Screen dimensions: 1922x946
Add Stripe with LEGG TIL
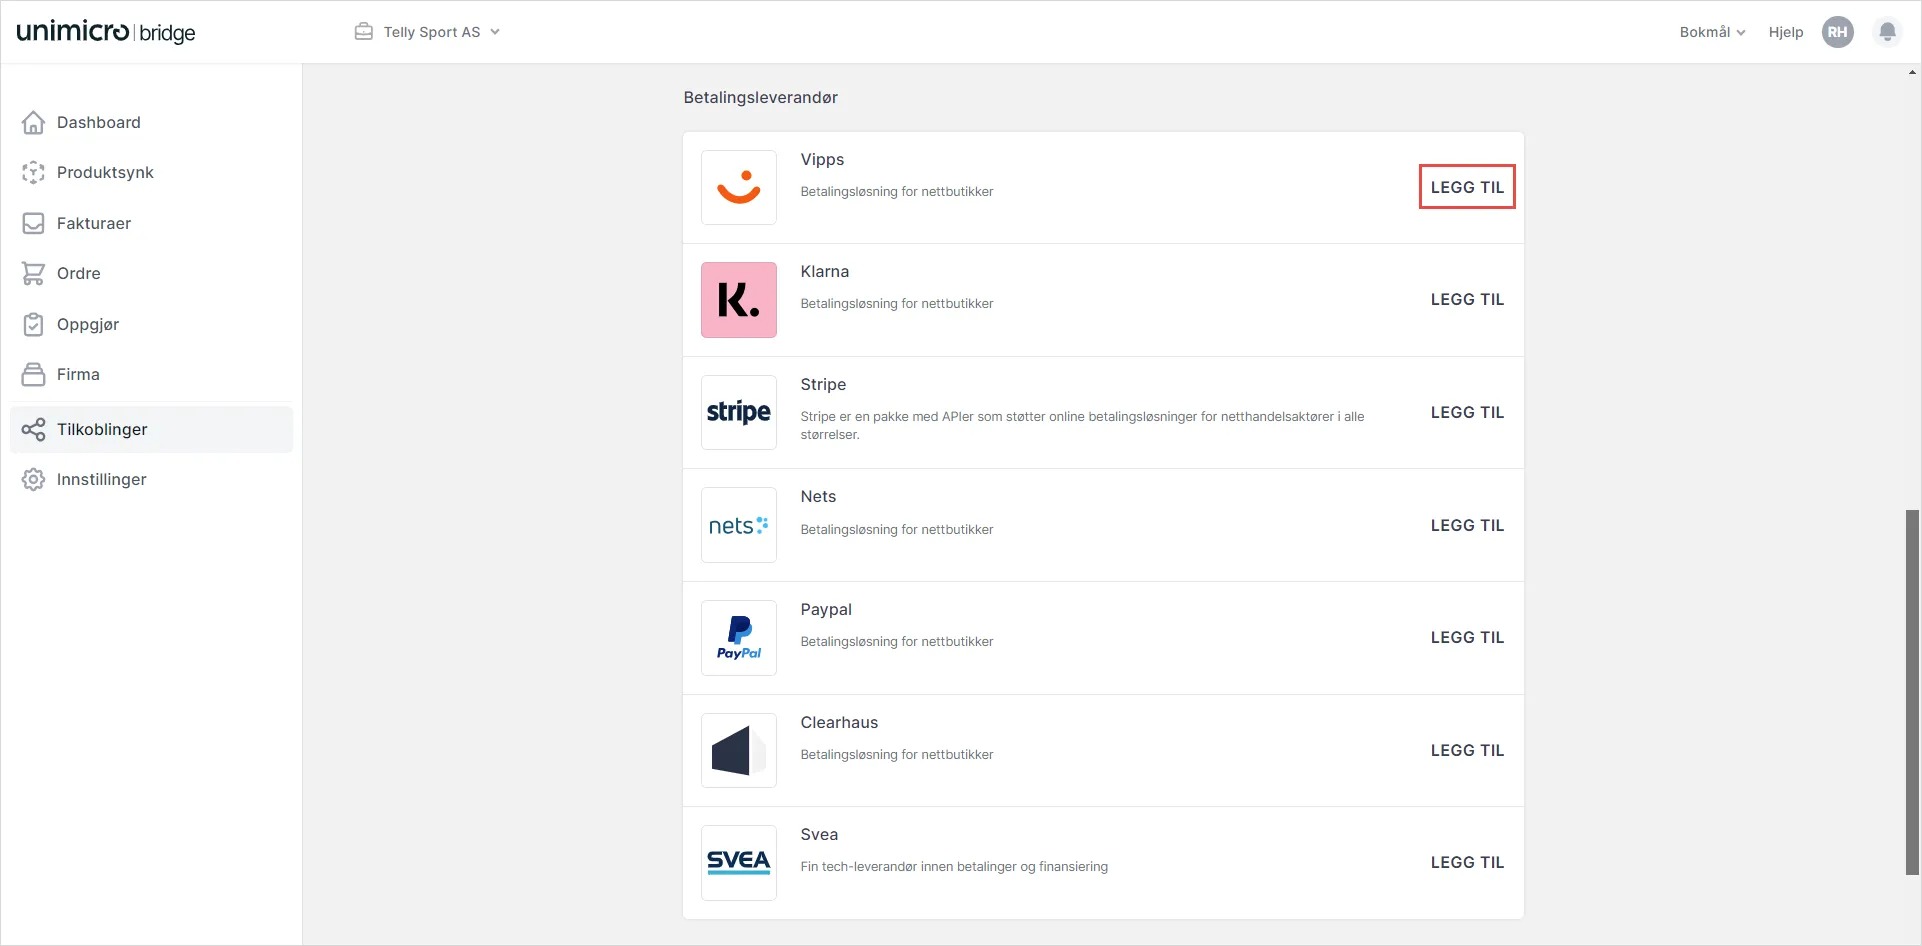[x=1467, y=412]
